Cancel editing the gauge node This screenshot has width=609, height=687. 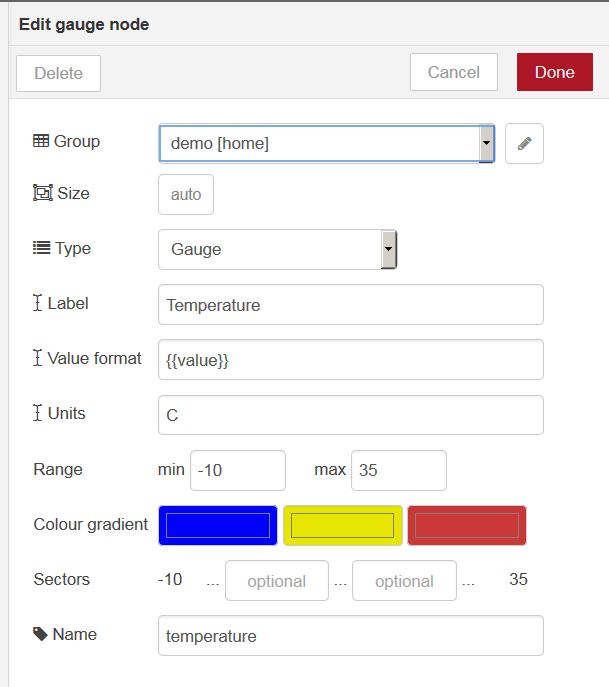(453, 72)
